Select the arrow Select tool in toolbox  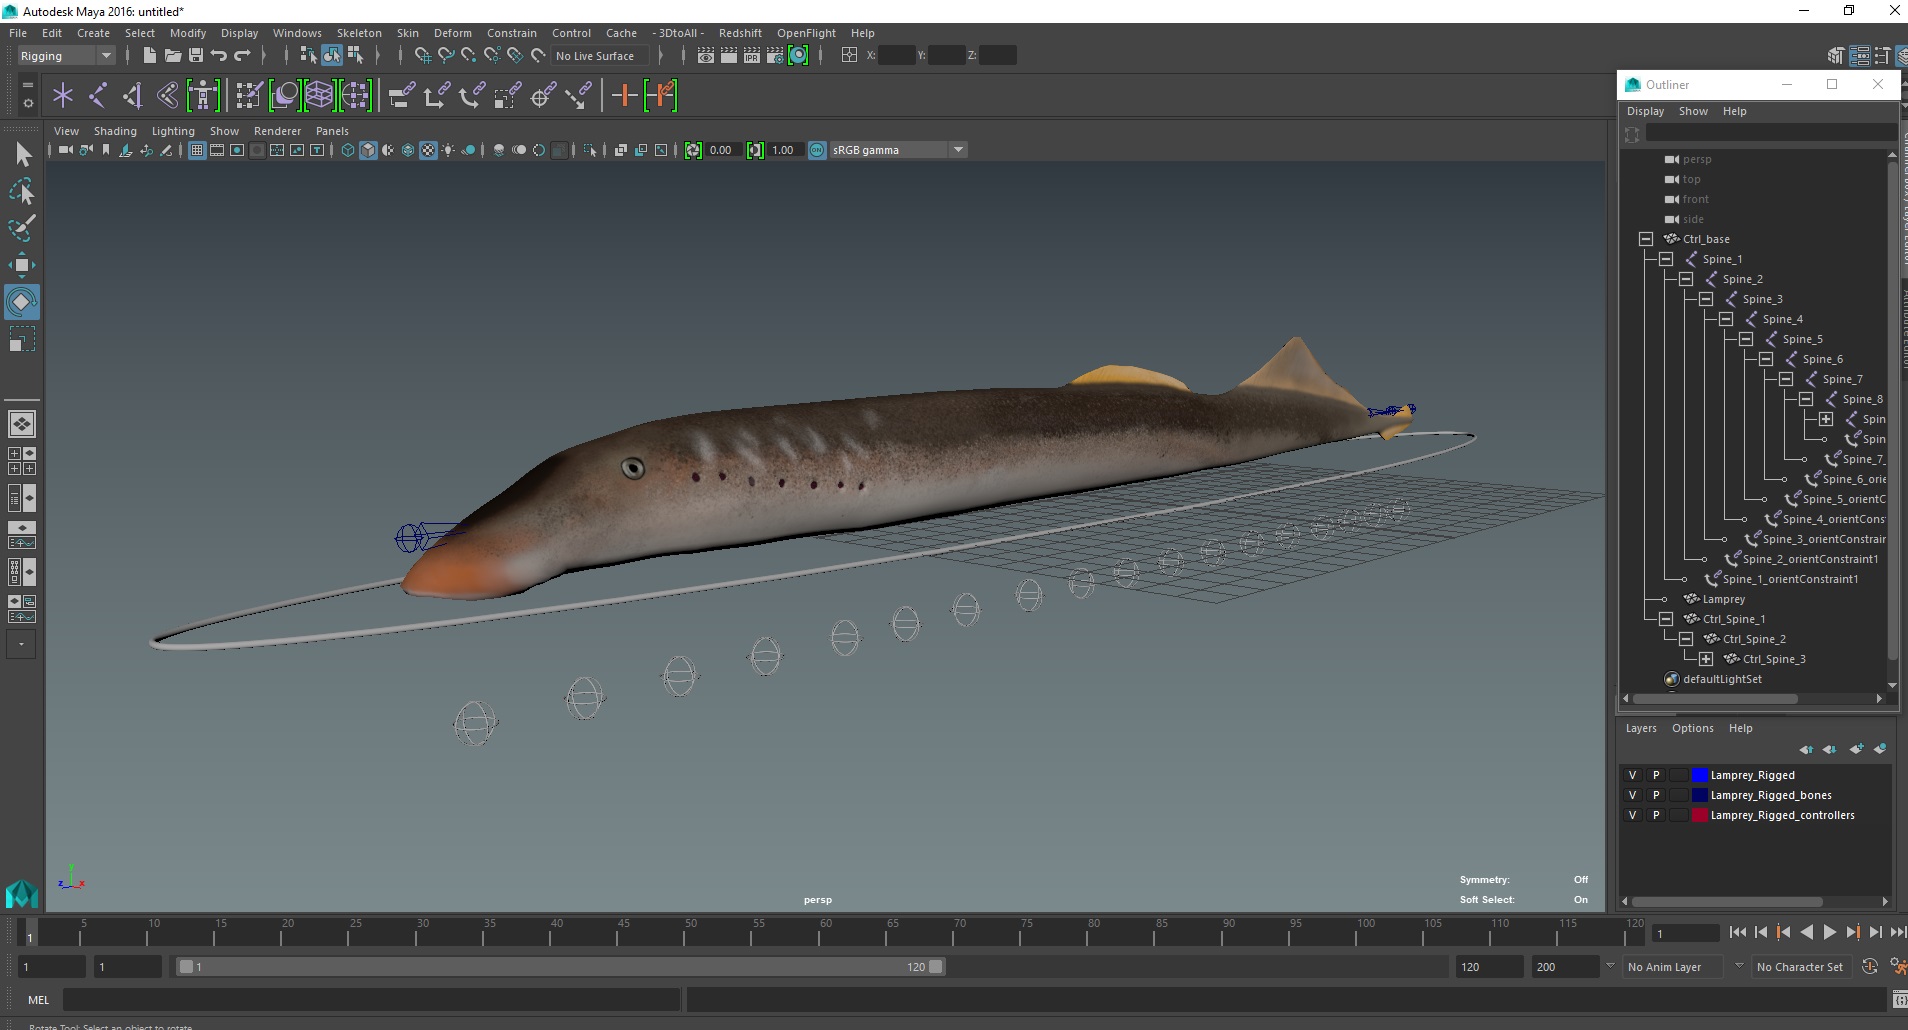click(22, 153)
